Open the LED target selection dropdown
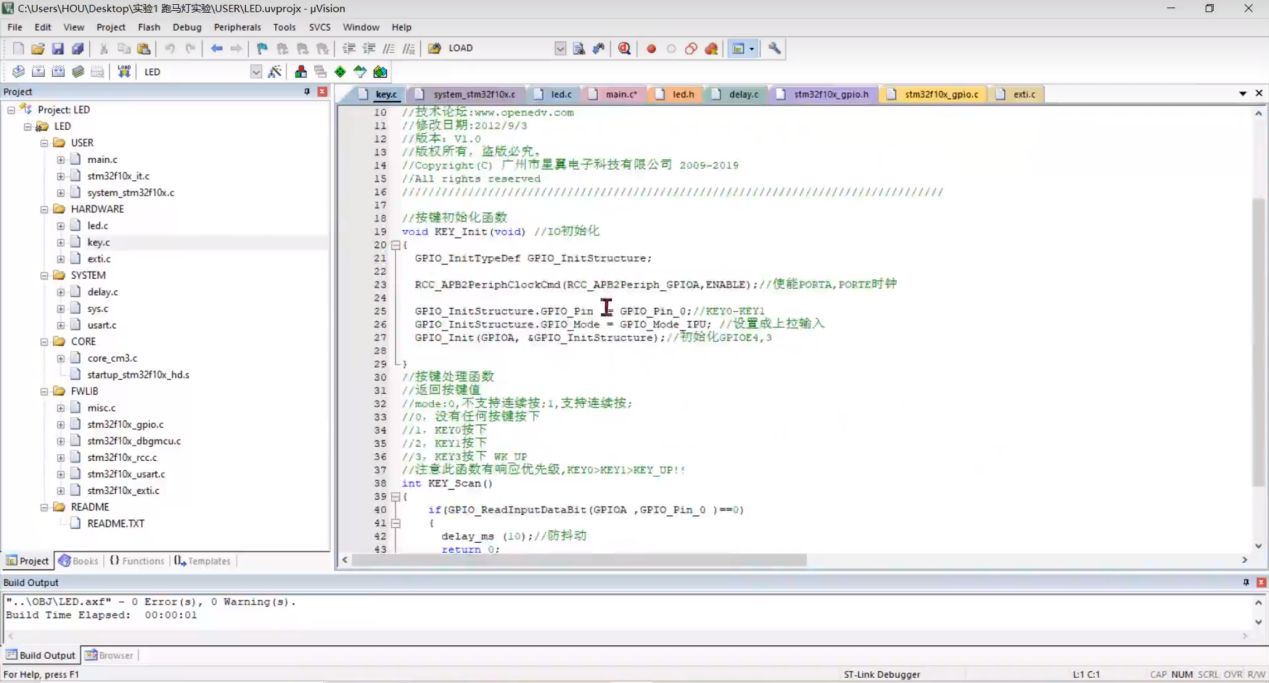The height and width of the screenshot is (683, 1269). [x=256, y=72]
